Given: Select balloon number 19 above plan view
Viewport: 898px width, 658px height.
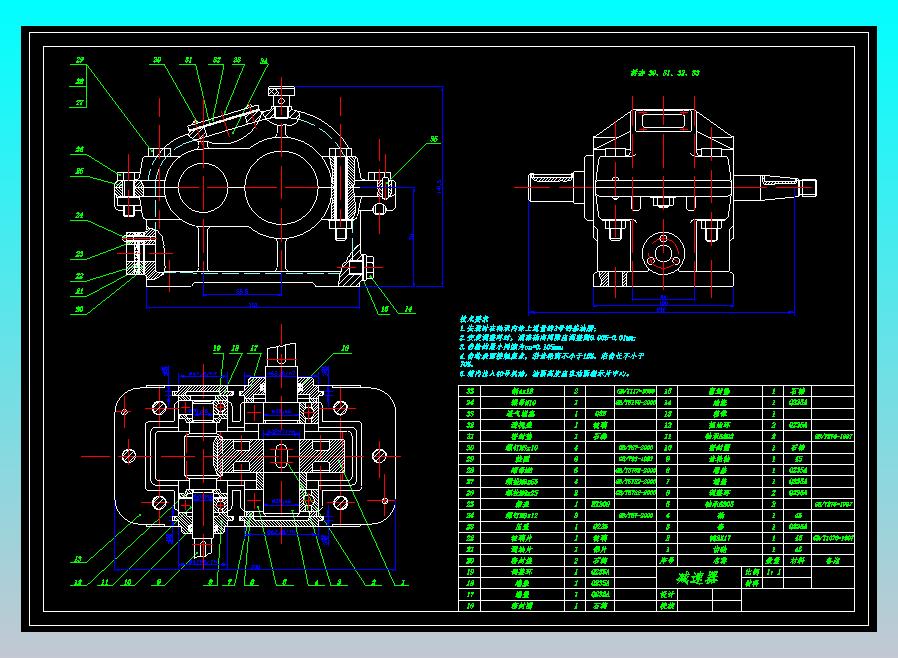Looking at the screenshot, I should click(217, 348).
